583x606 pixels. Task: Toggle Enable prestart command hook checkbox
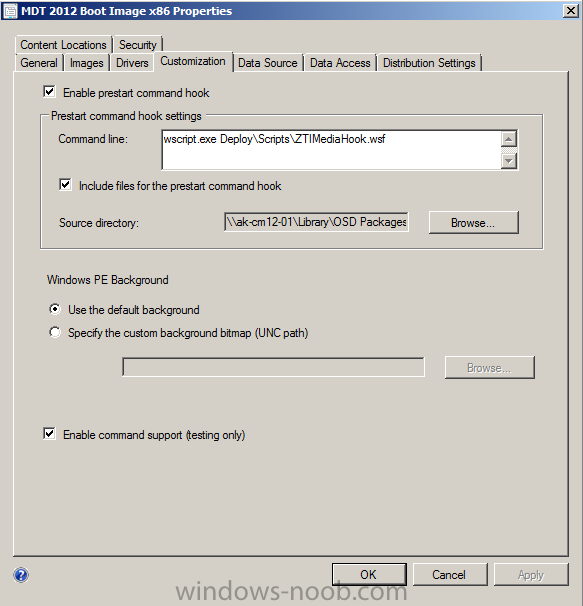(x=49, y=92)
